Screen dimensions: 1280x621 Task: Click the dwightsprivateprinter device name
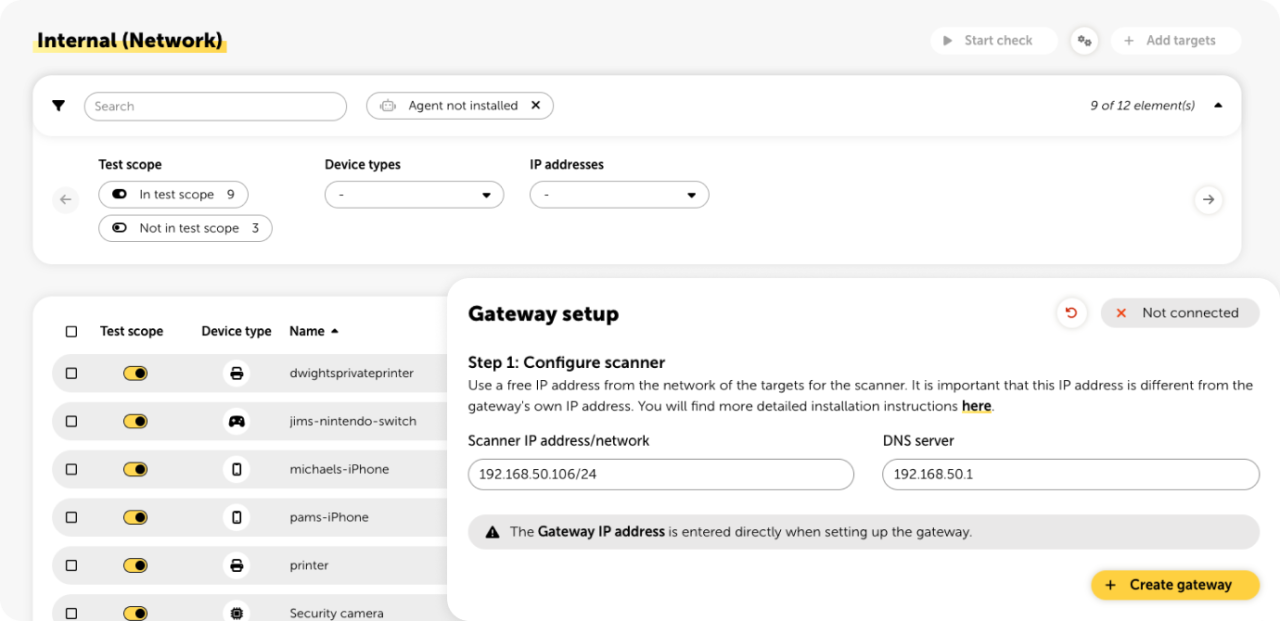point(351,373)
